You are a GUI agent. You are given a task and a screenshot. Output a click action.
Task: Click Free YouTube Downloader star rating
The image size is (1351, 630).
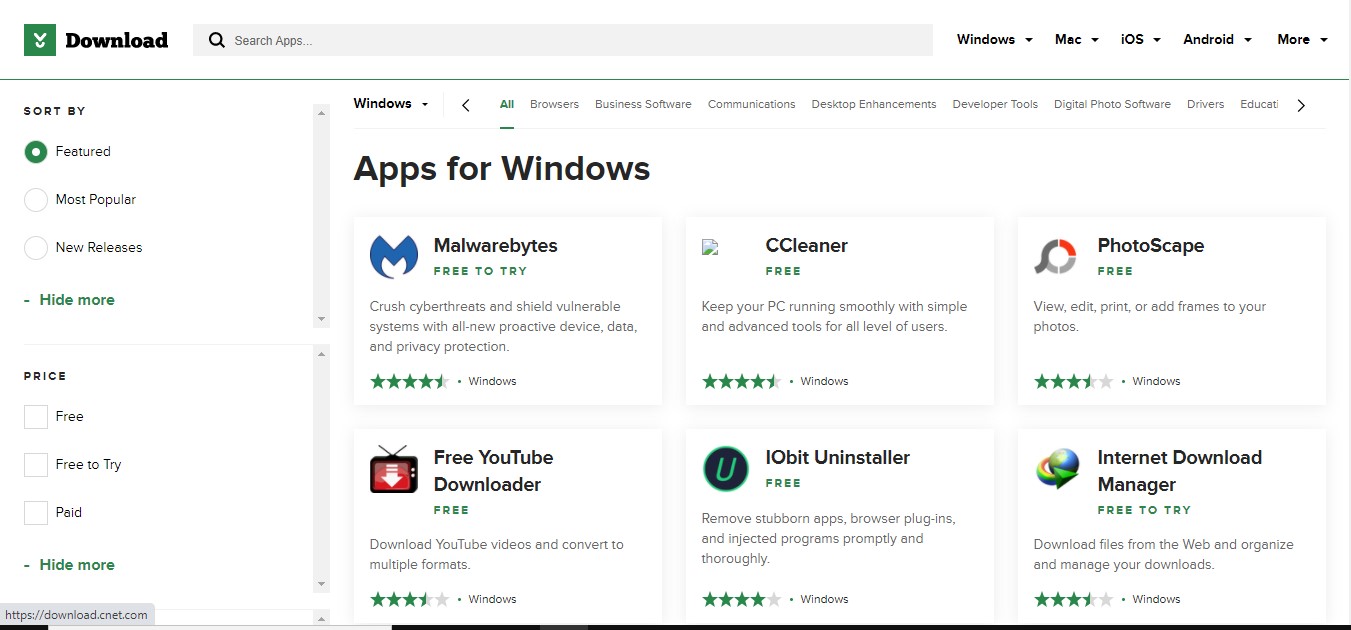tap(409, 599)
